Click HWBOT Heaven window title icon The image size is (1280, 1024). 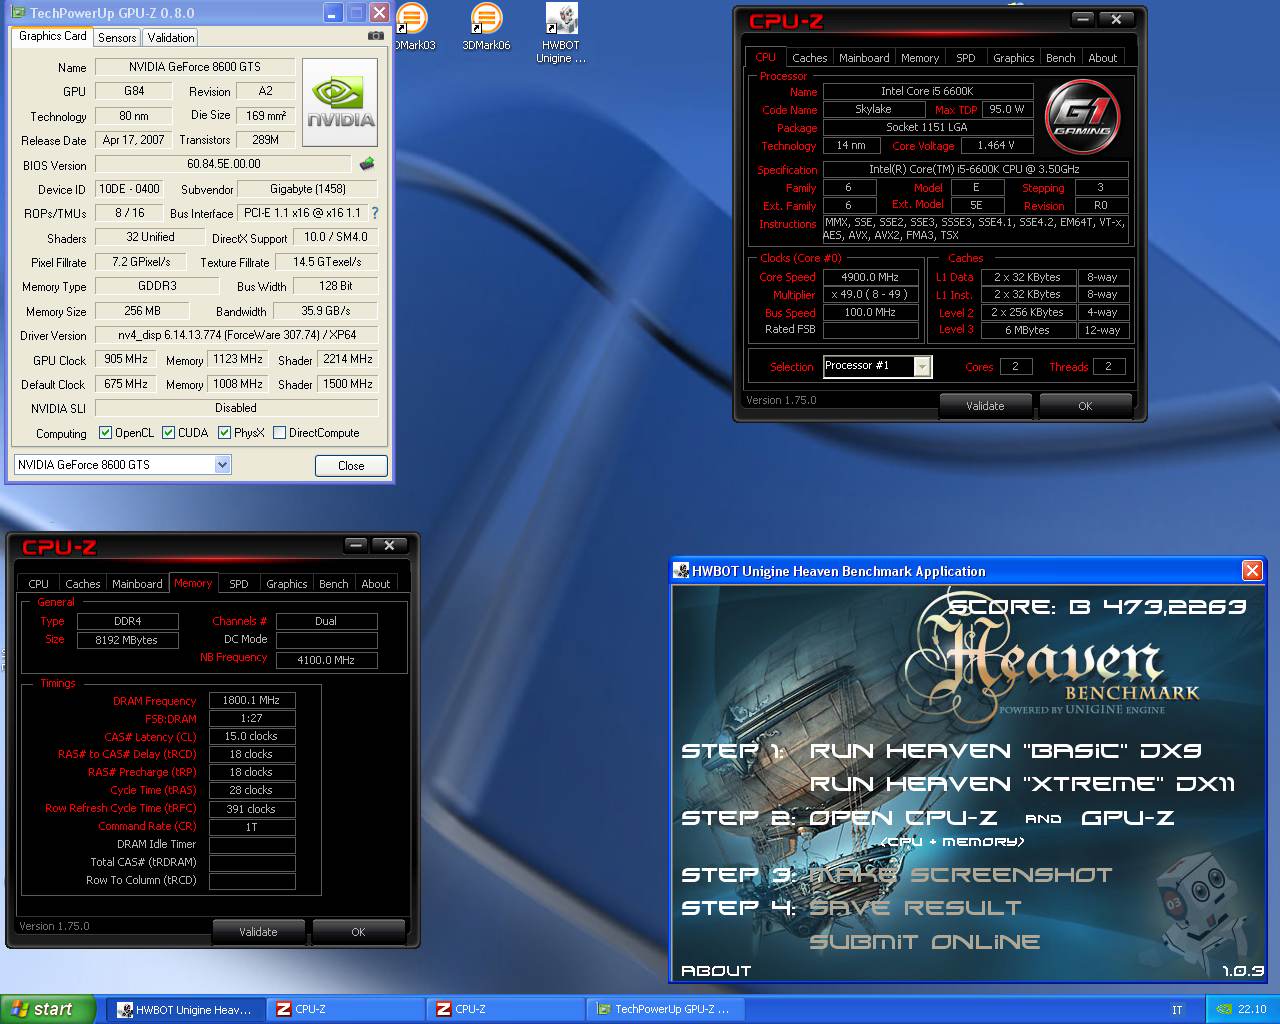(x=683, y=571)
